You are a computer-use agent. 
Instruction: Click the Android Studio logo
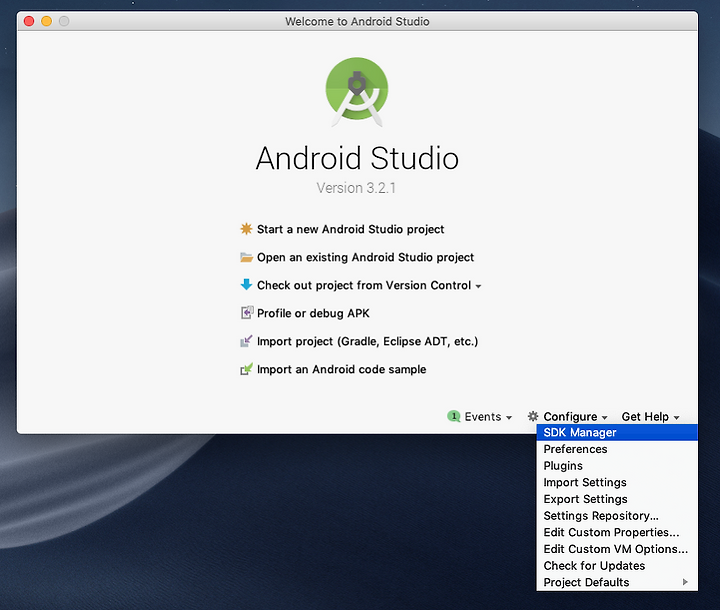click(357, 91)
